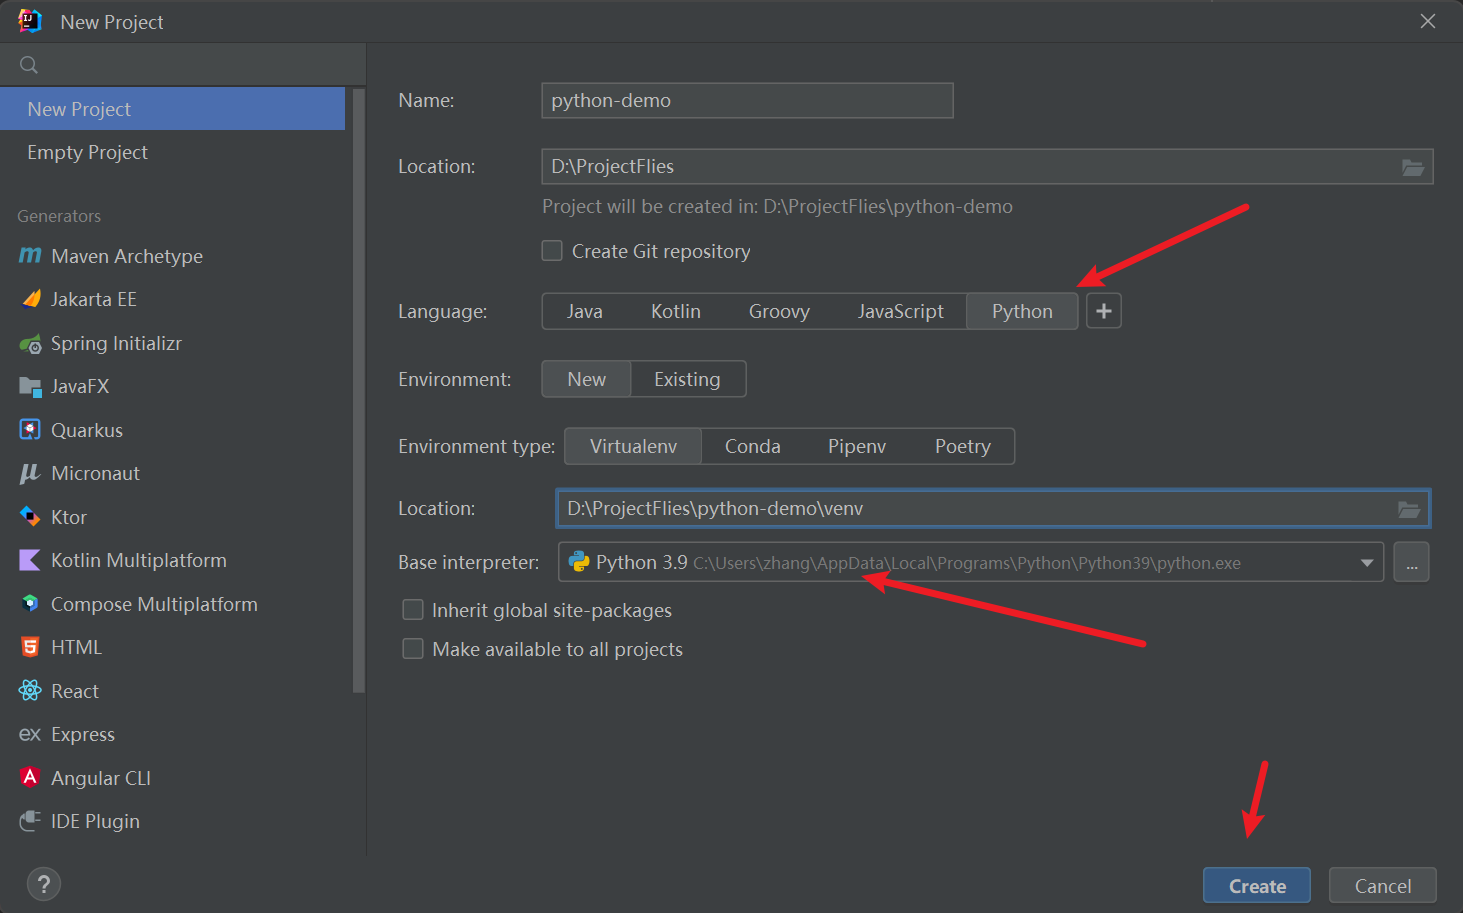
Task: Click the Python39 python.exe interpreter path text
Action: 967,563
